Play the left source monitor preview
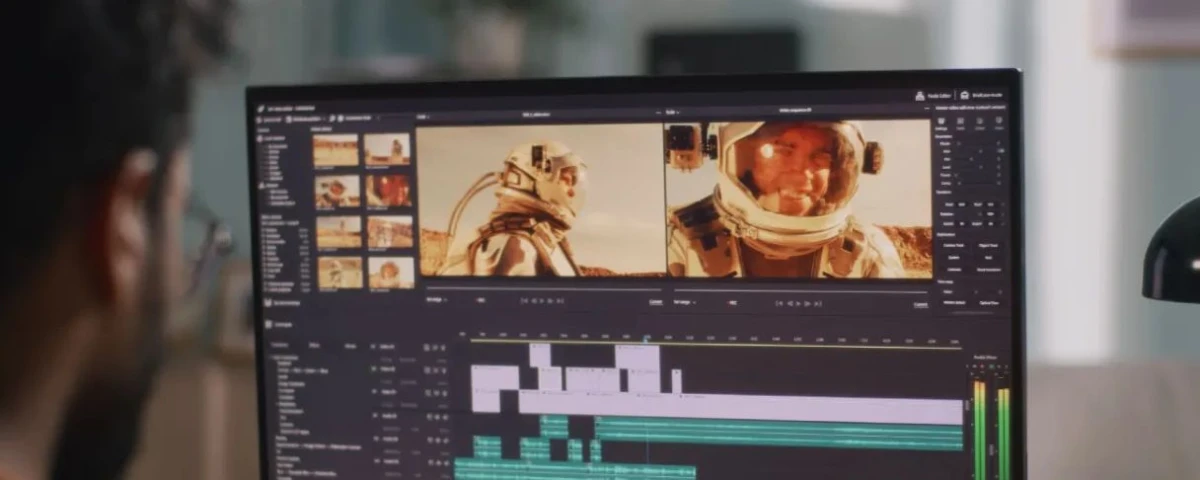This screenshot has width=1200, height=480. click(x=541, y=300)
